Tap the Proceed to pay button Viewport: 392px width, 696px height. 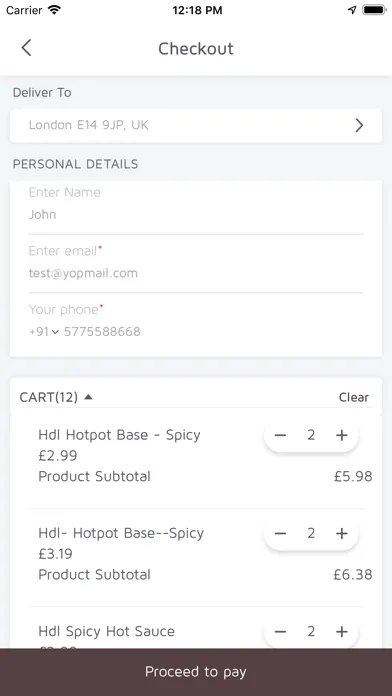(x=196, y=672)
